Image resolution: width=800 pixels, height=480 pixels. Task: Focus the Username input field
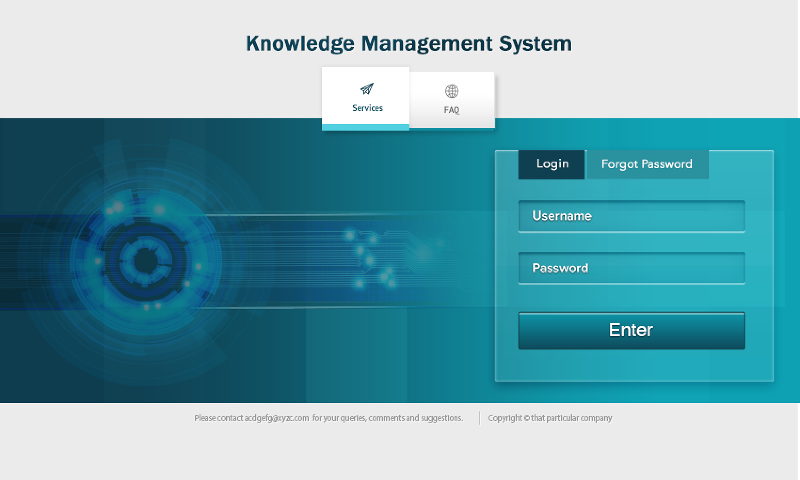point(631,216)
